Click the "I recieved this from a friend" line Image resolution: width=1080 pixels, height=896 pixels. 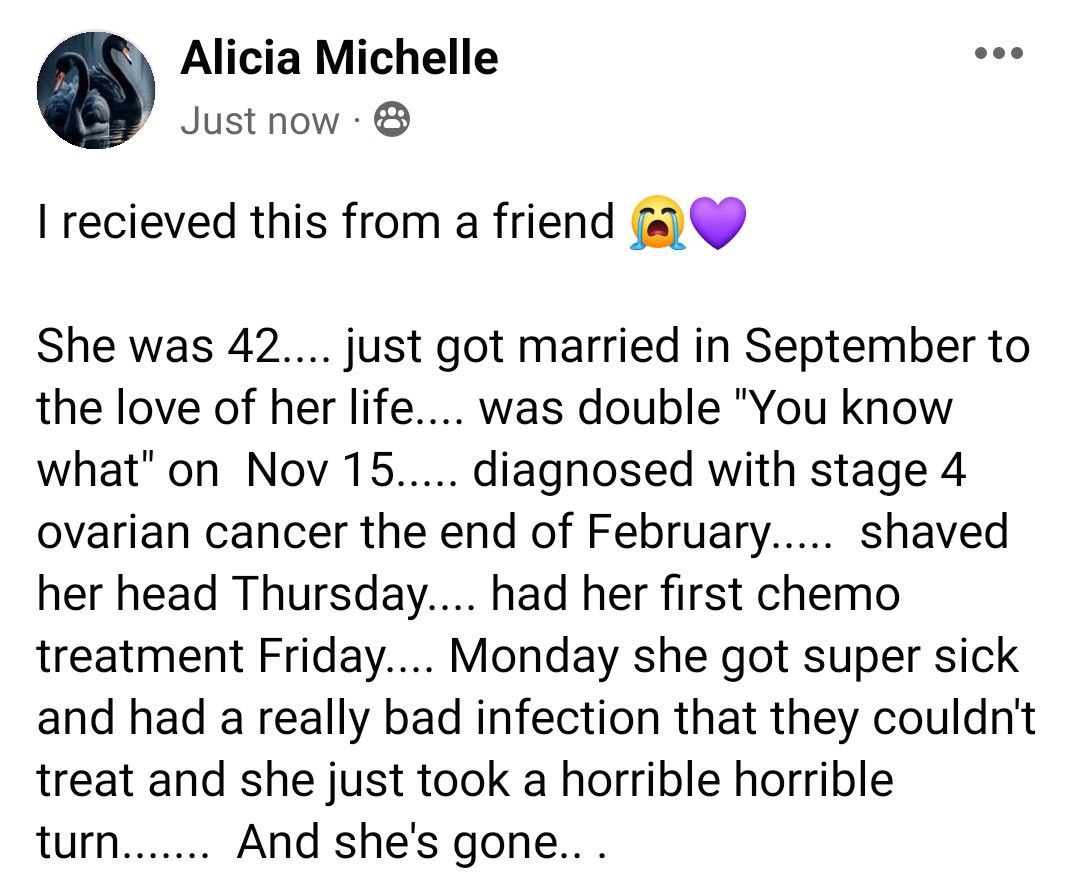coord(326,223)
